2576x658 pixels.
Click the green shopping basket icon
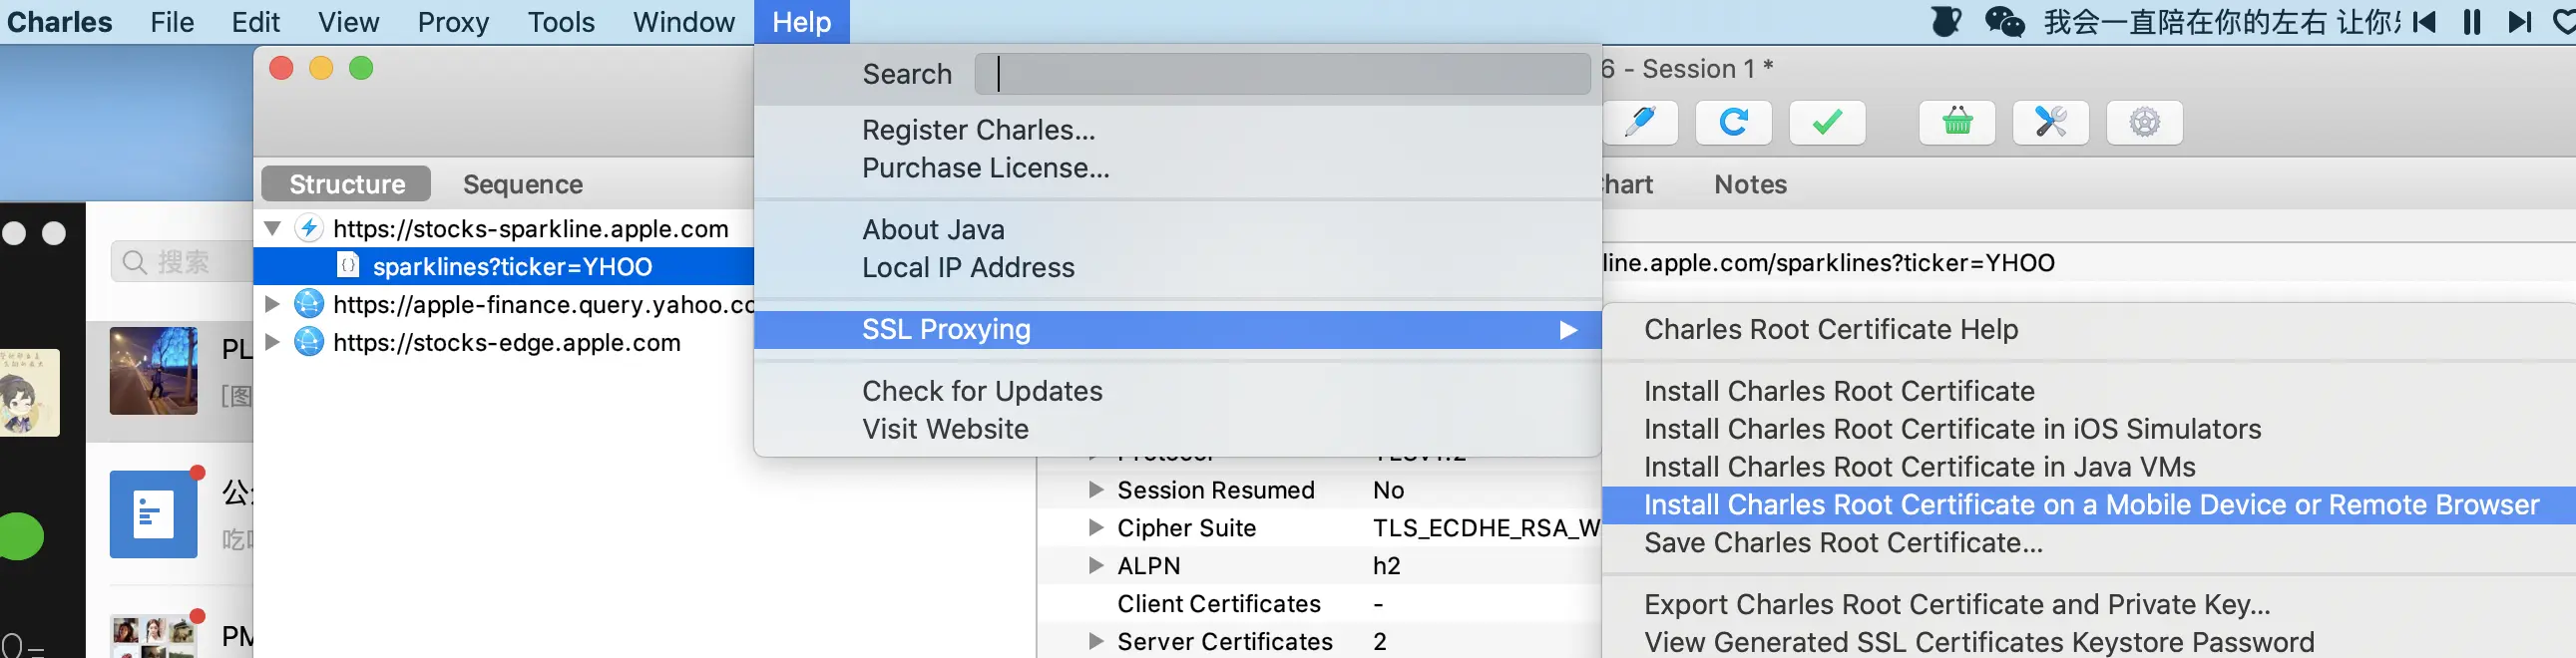pyautogui.click(x=1957, y=122)
